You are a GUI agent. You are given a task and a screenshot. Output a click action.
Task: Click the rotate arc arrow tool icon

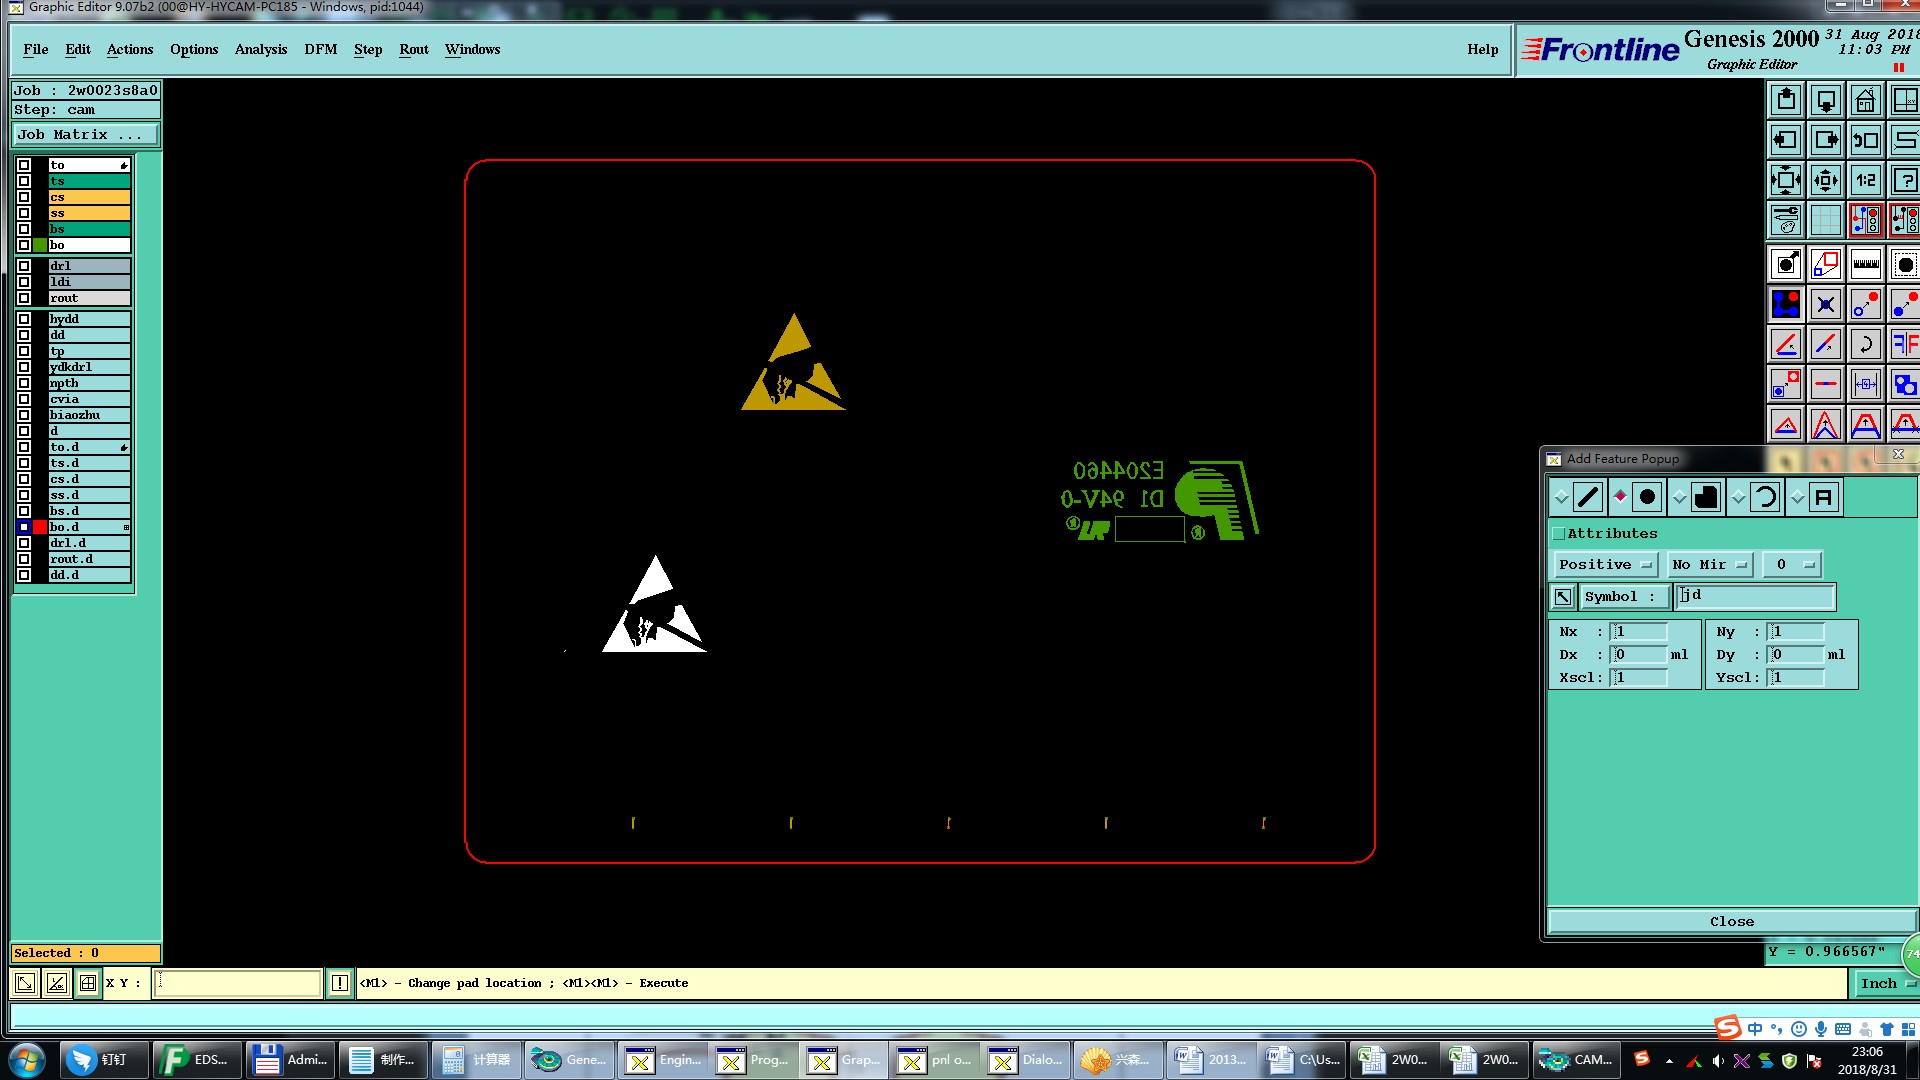tap(1866, 344)
